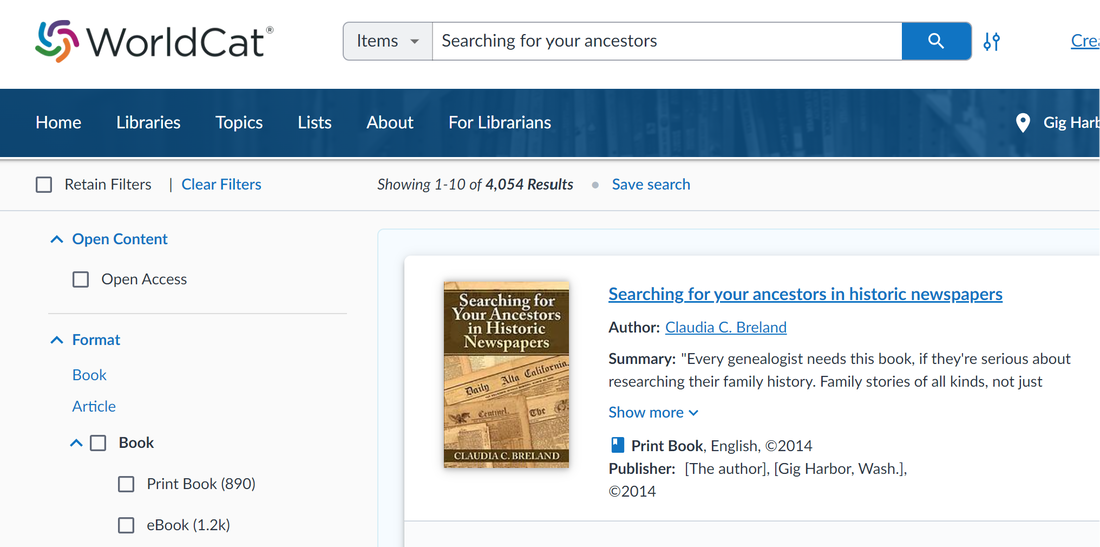Open author Claudia C. Breland link

tap(726, 327)
